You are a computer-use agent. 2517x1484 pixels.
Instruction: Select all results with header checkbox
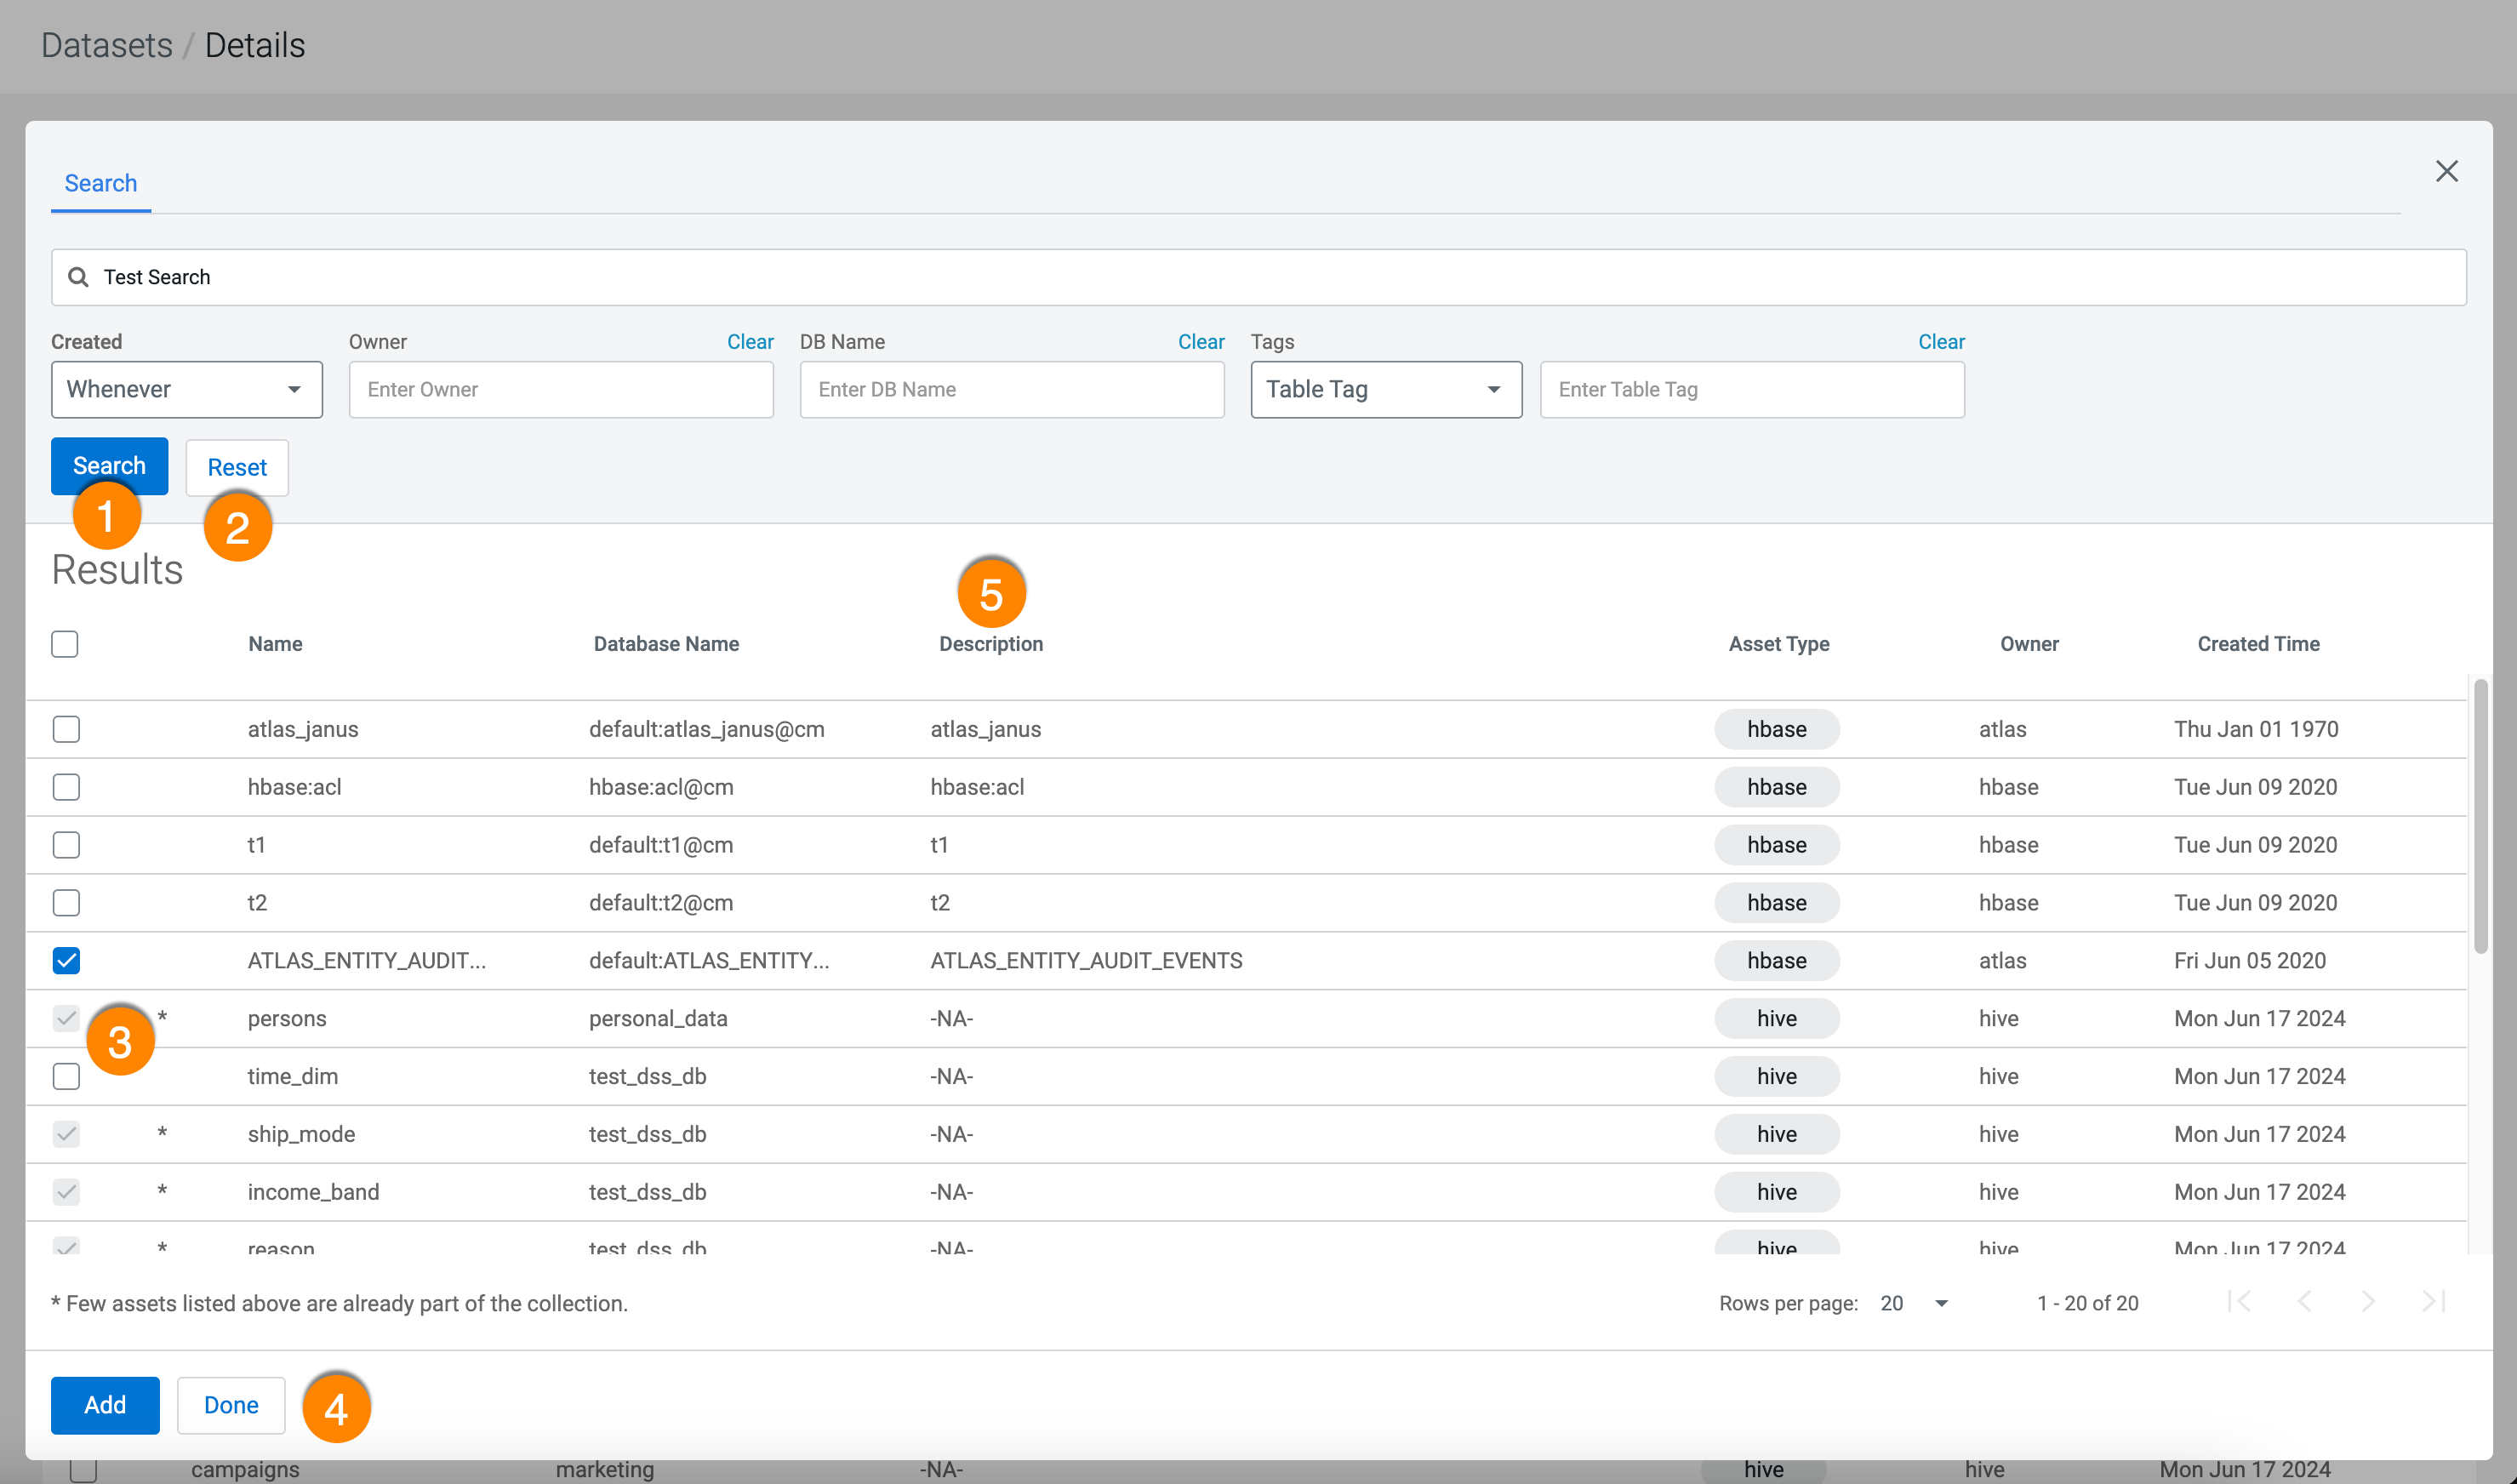tap(65, 644)
